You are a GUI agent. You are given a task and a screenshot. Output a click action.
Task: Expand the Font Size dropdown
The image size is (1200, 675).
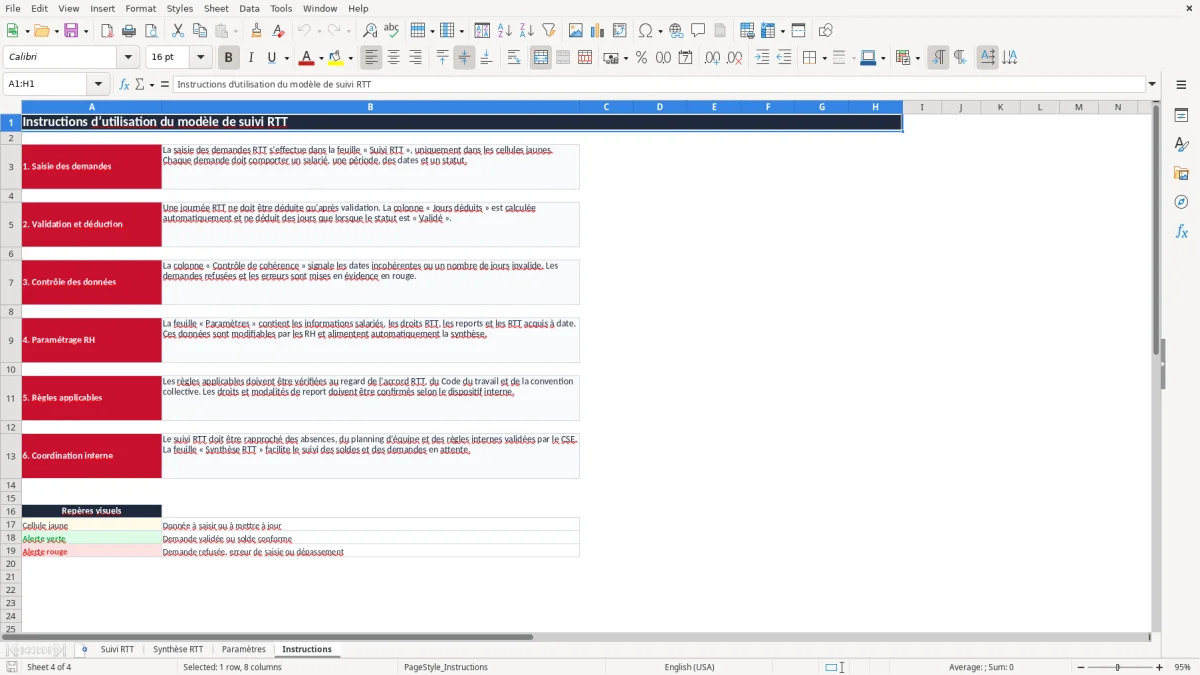point(201,58)
